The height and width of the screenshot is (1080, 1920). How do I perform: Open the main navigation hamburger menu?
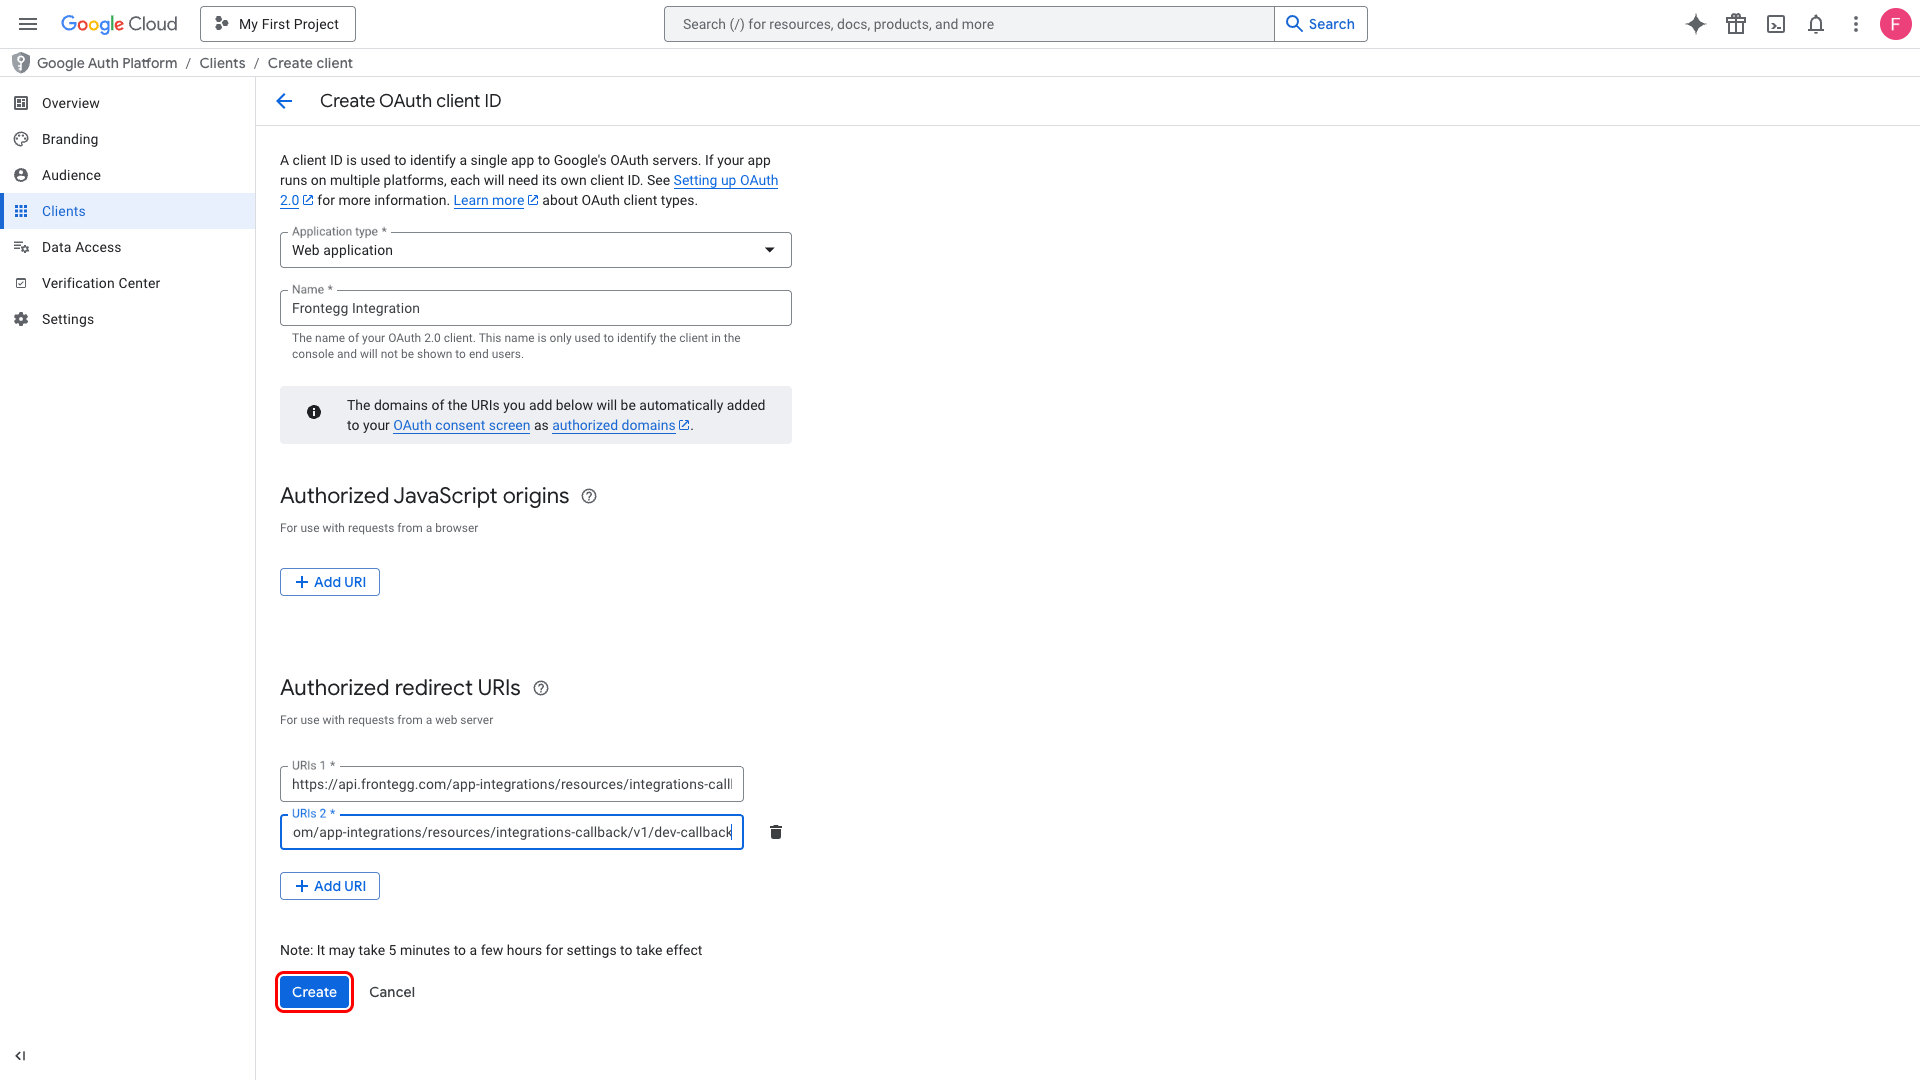point(28,24)
